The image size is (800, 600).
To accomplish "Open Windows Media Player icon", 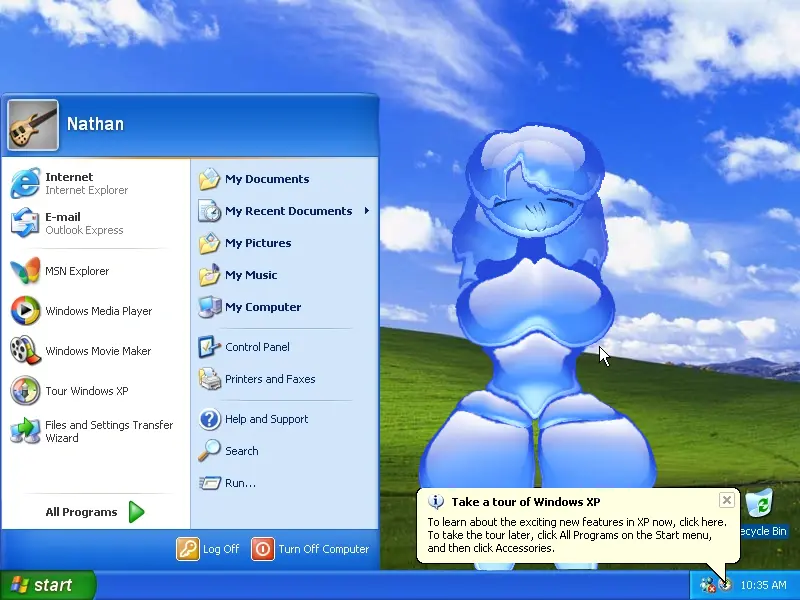I will (25, 311).
